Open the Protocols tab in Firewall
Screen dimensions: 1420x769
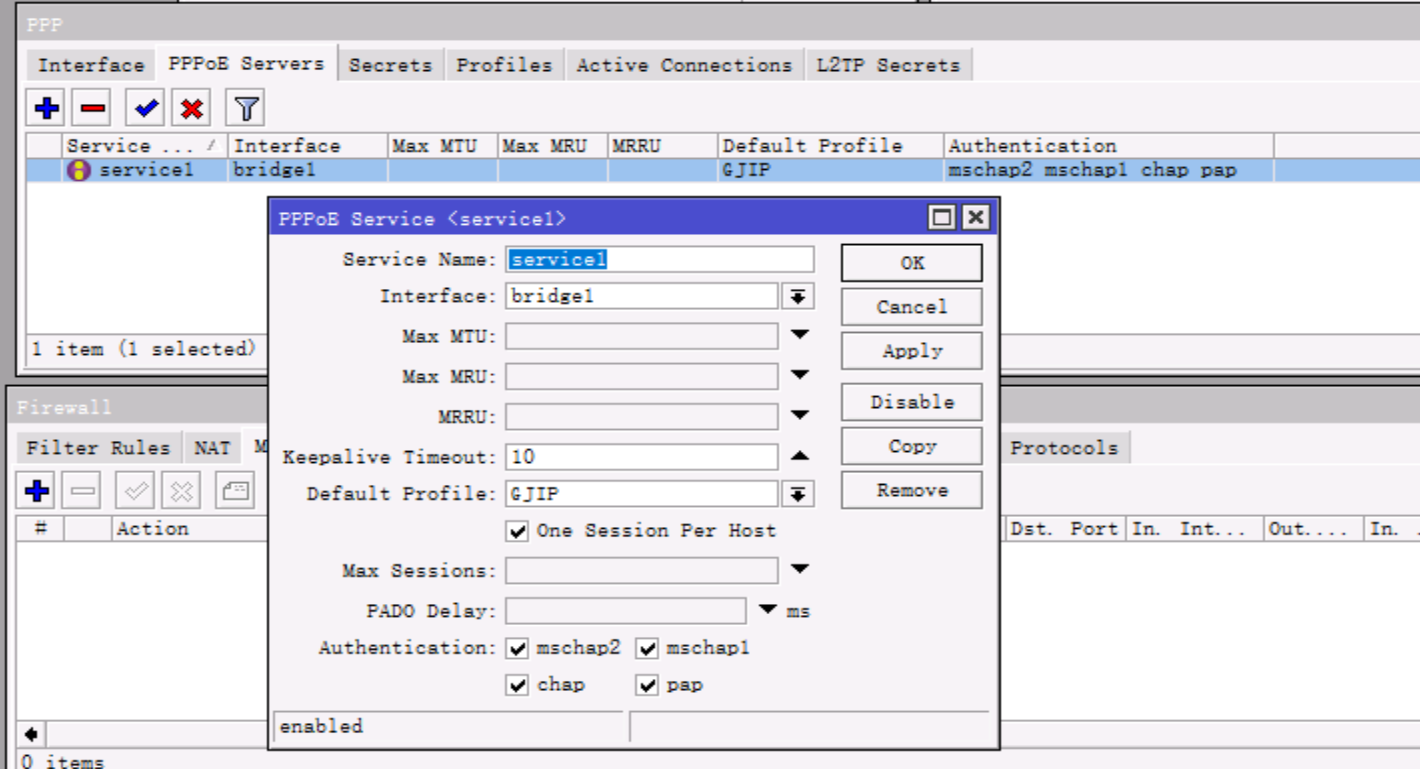pos(1064,448)
